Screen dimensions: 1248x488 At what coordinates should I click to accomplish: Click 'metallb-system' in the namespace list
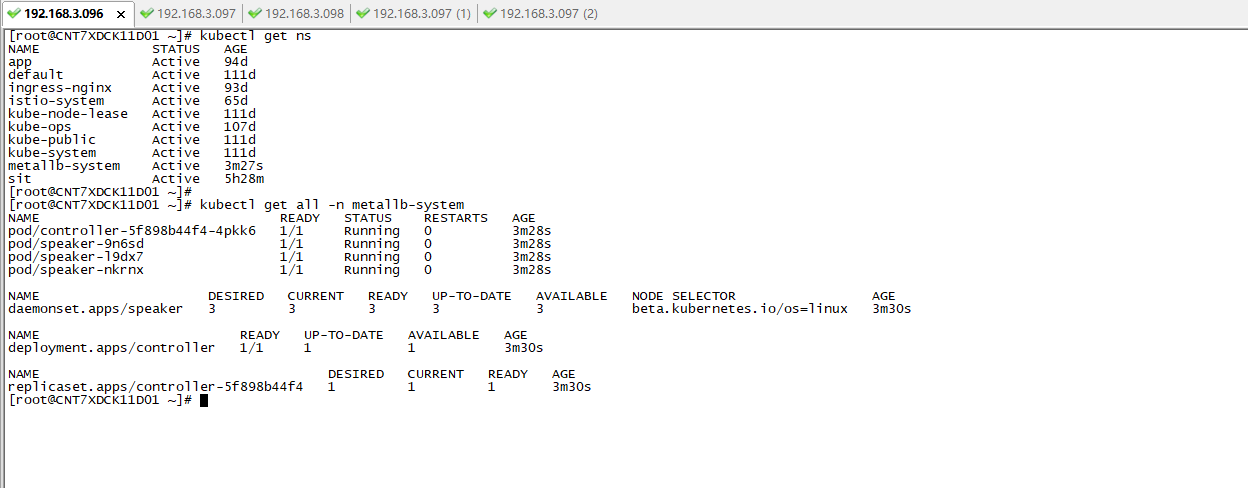click(x=64, y=166)
